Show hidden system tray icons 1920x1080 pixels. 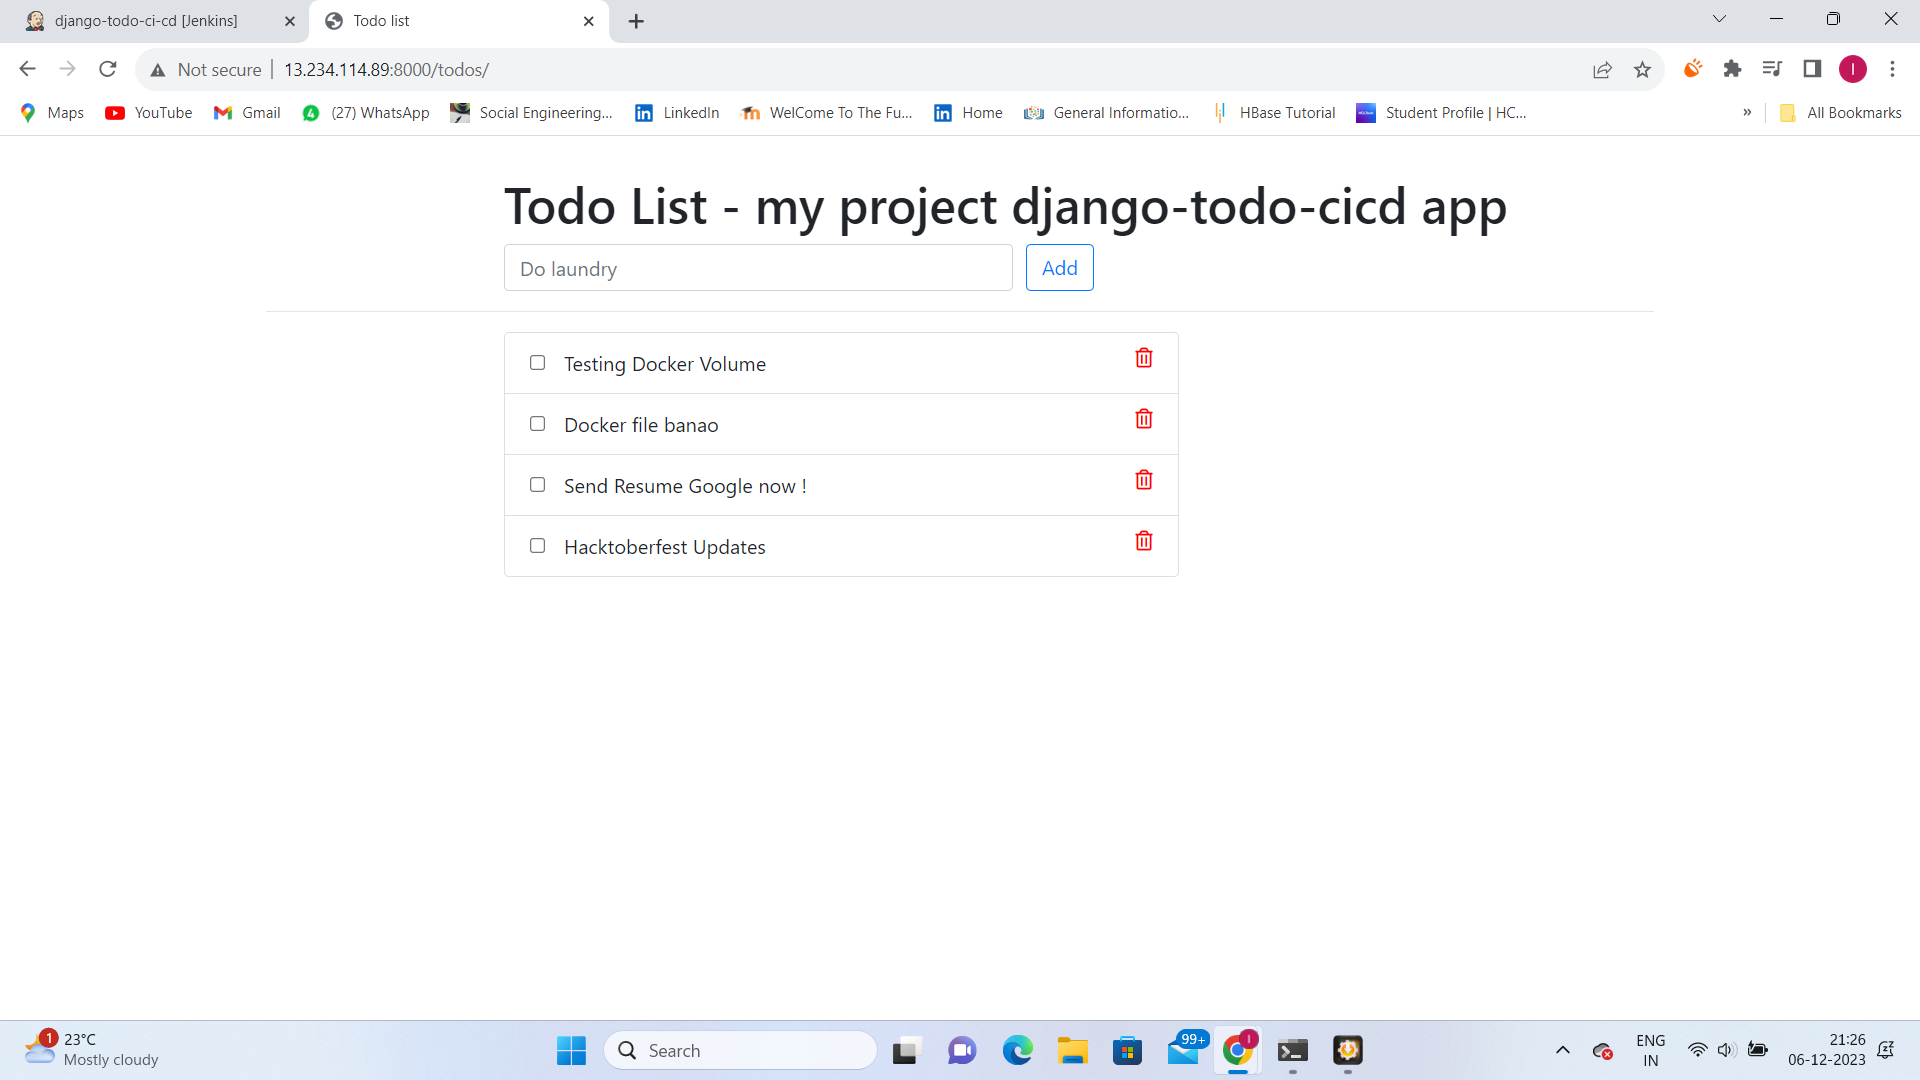[1562, 1050]
